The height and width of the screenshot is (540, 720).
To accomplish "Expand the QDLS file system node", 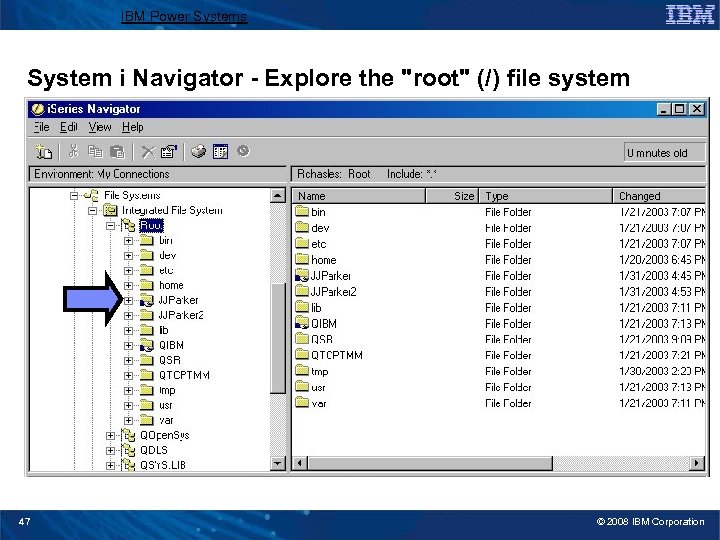I will coord(110,450).
